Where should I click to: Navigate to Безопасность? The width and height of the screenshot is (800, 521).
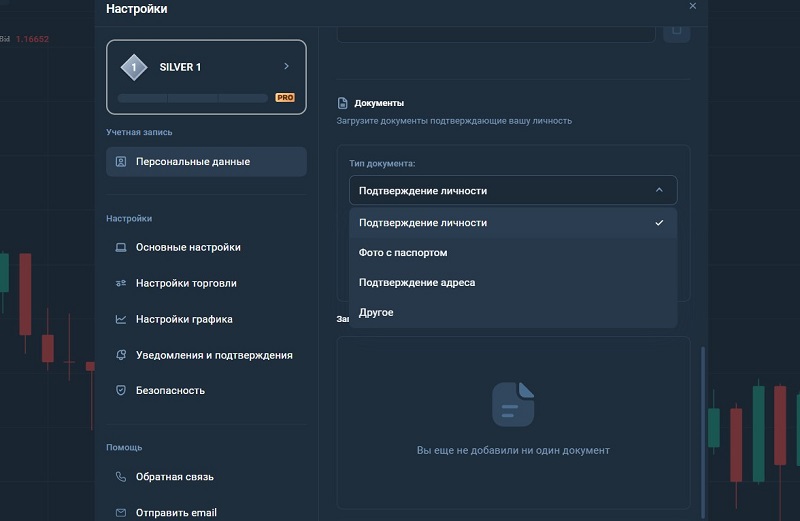coord(206,390)
